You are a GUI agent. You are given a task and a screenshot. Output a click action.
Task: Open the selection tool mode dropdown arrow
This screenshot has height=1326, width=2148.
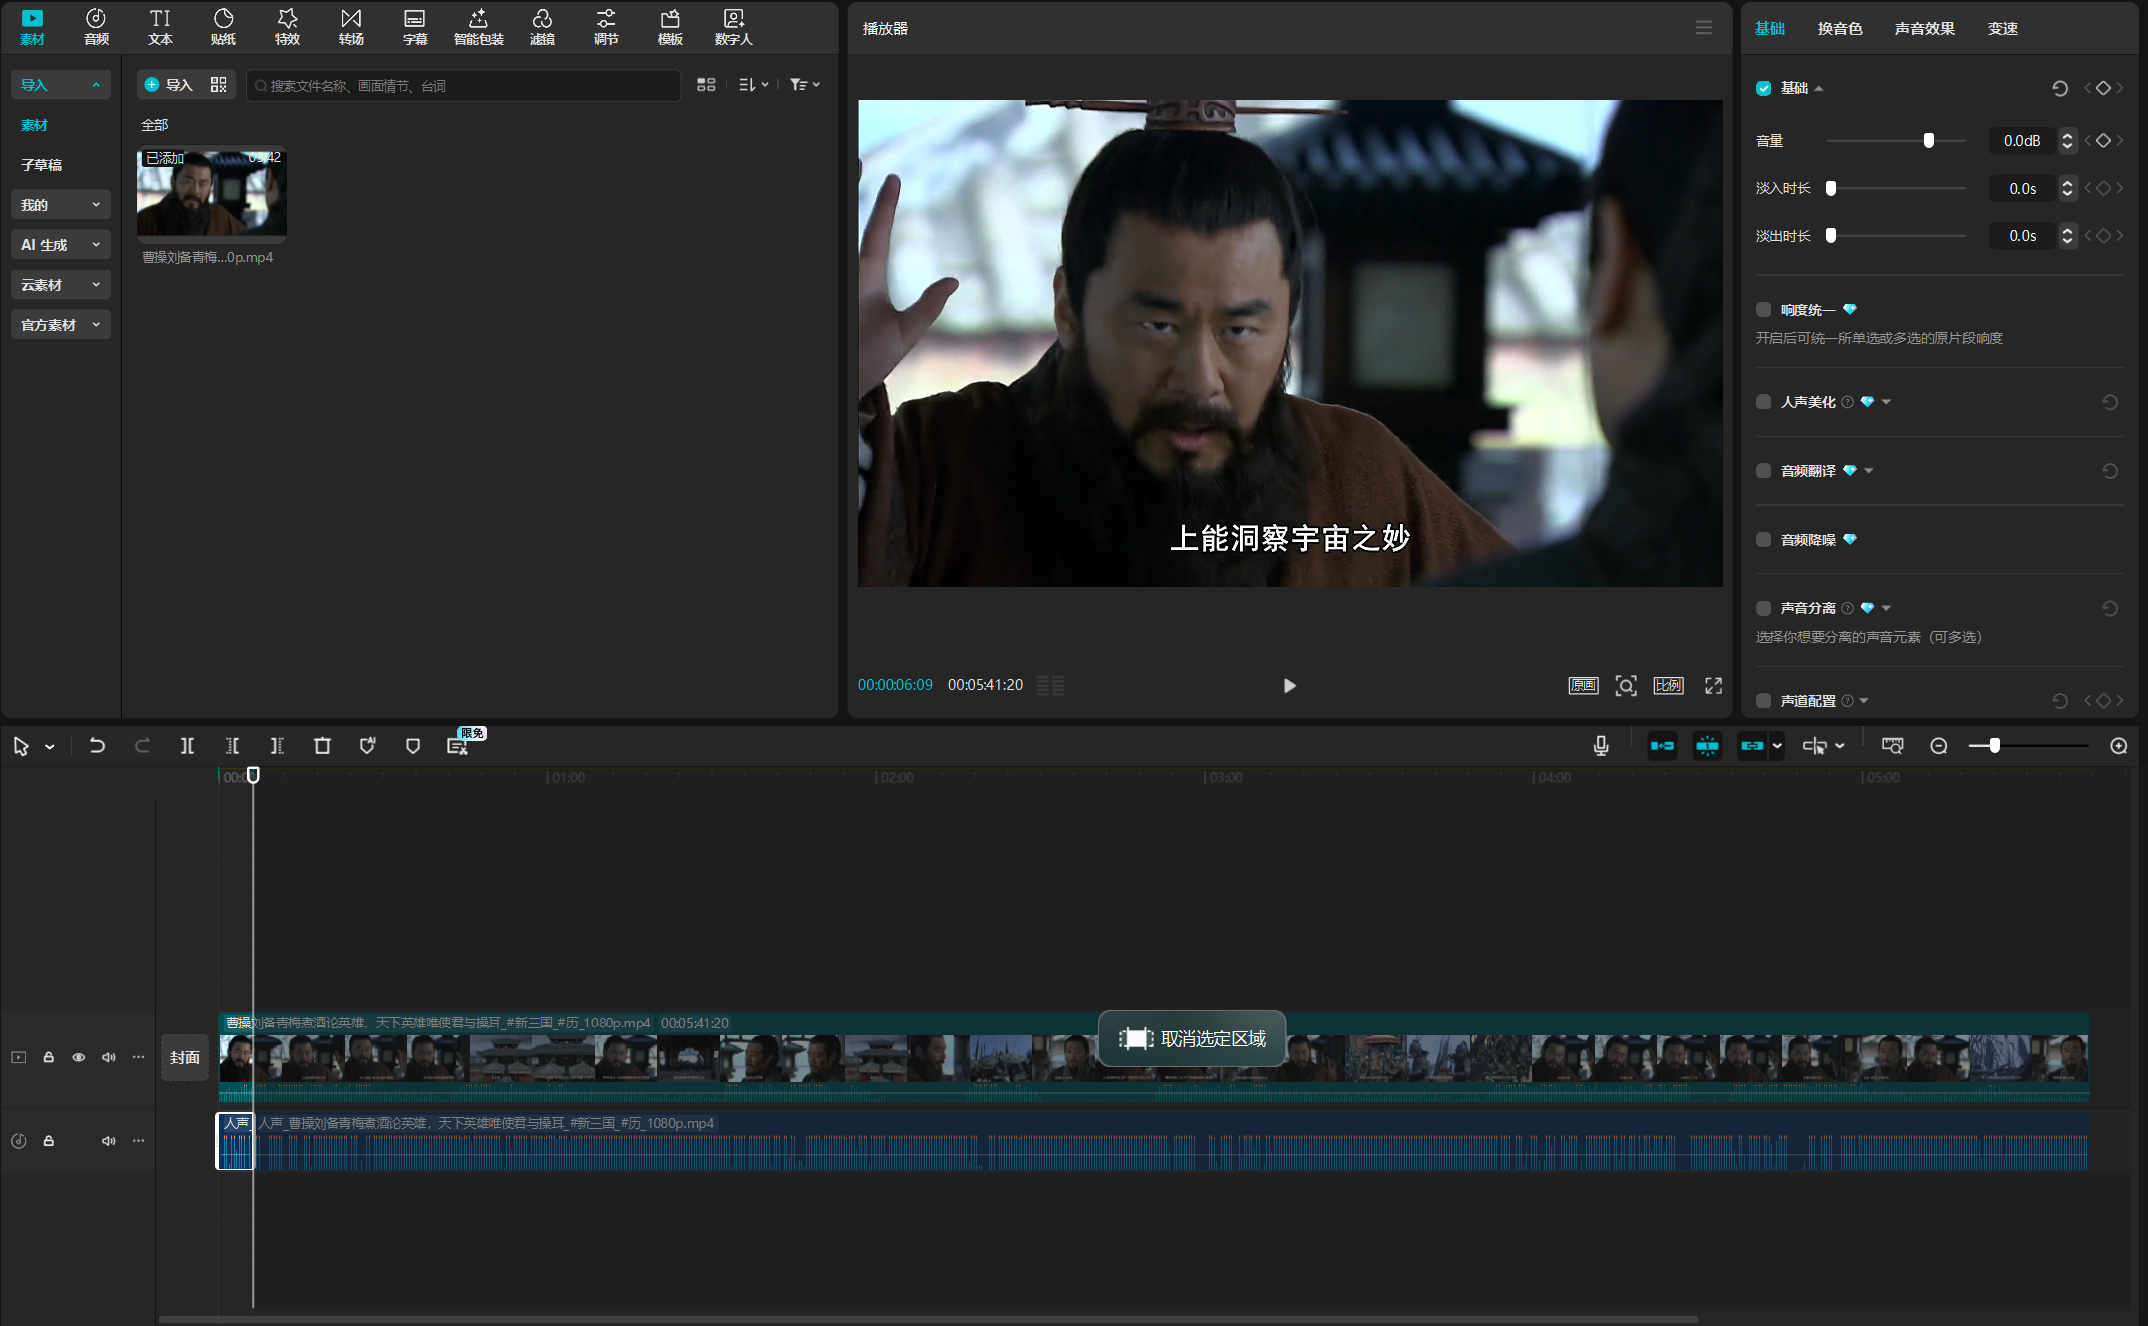coord(50,747)
